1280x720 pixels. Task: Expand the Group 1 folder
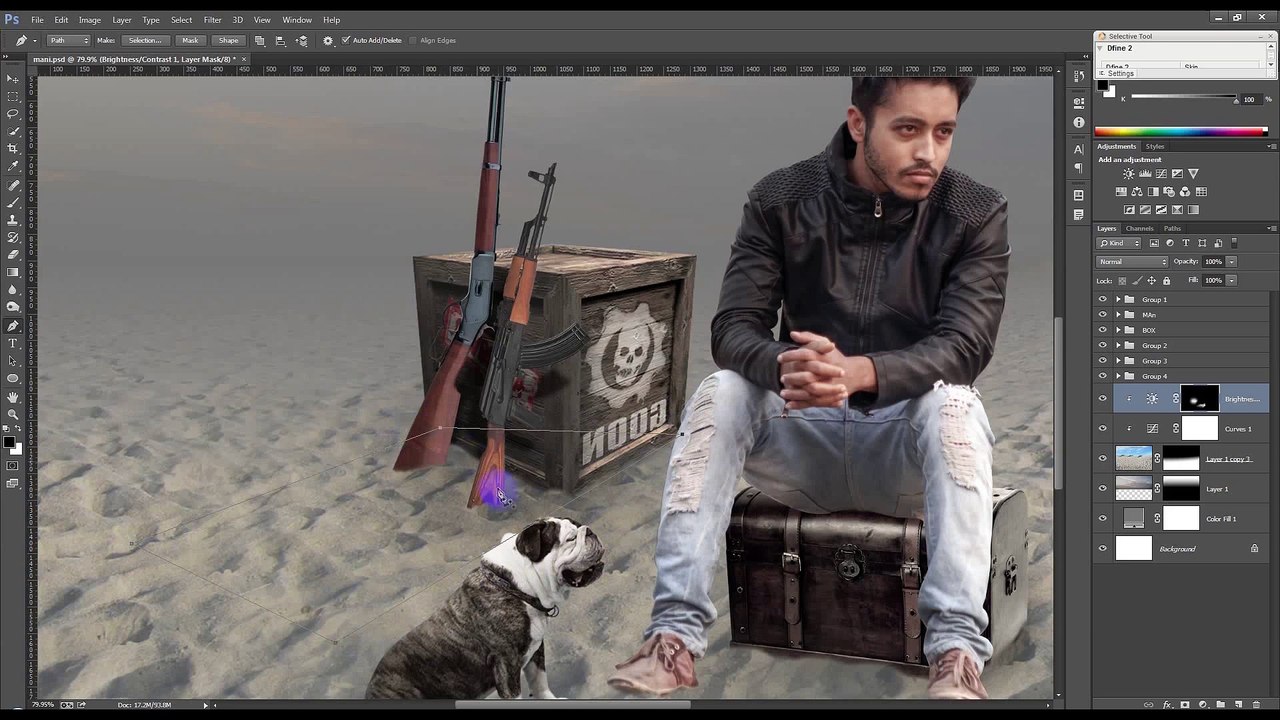[x=1118, y=299]
